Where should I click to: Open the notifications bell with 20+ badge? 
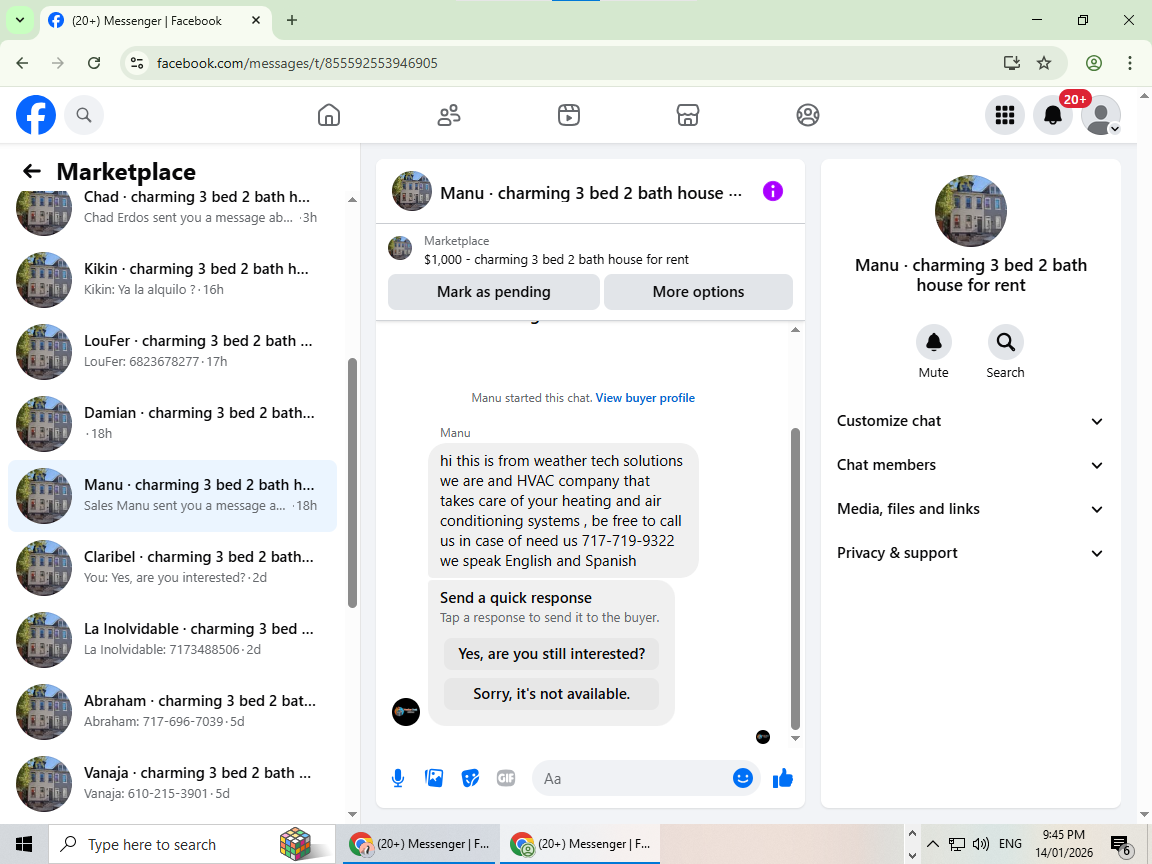point(1053,115)
